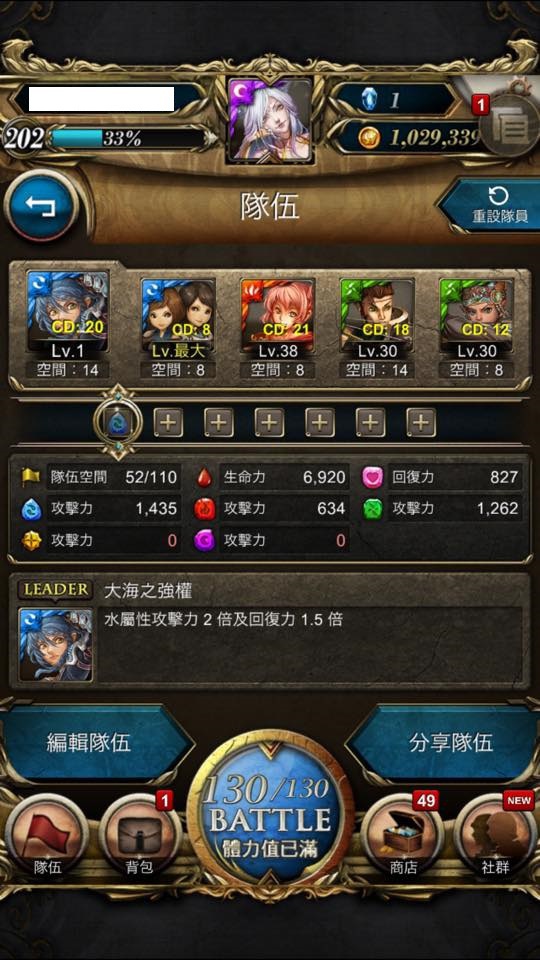Select the last team slot plus button
The height and width of the screenshot is (960, 540).
pos(421,422)
